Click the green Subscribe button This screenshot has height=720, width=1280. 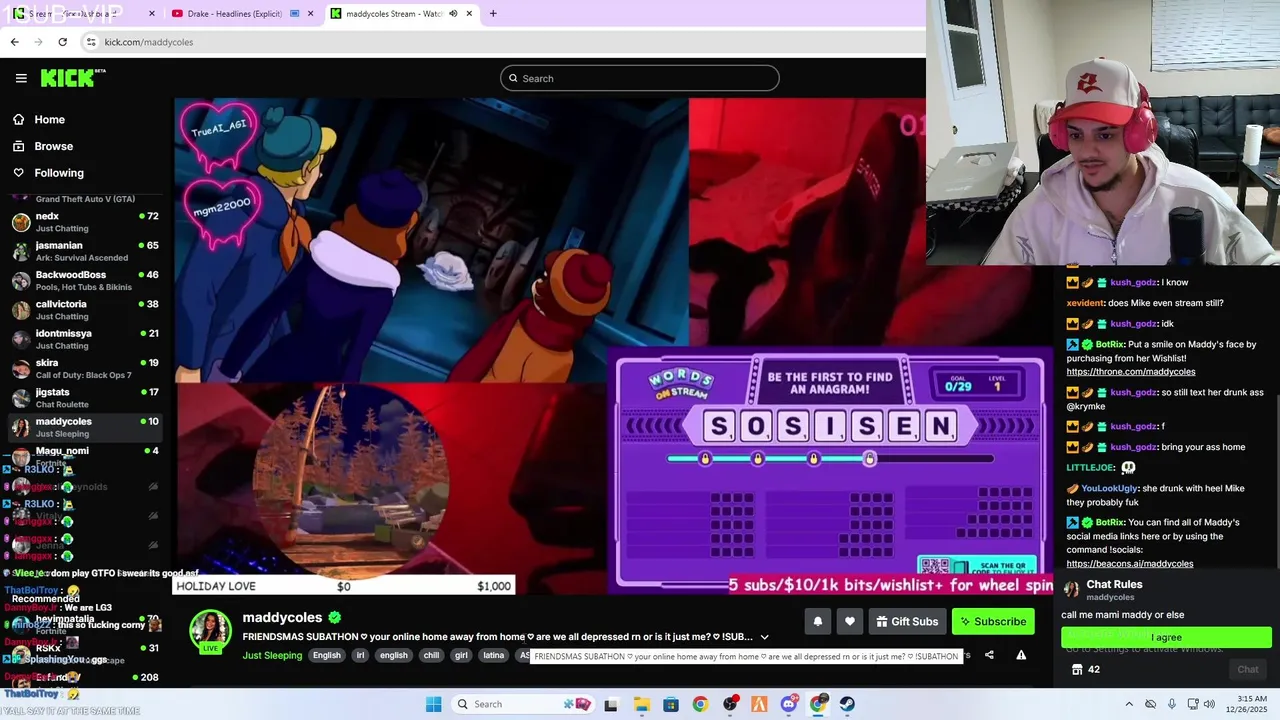[x=993, y=622]
